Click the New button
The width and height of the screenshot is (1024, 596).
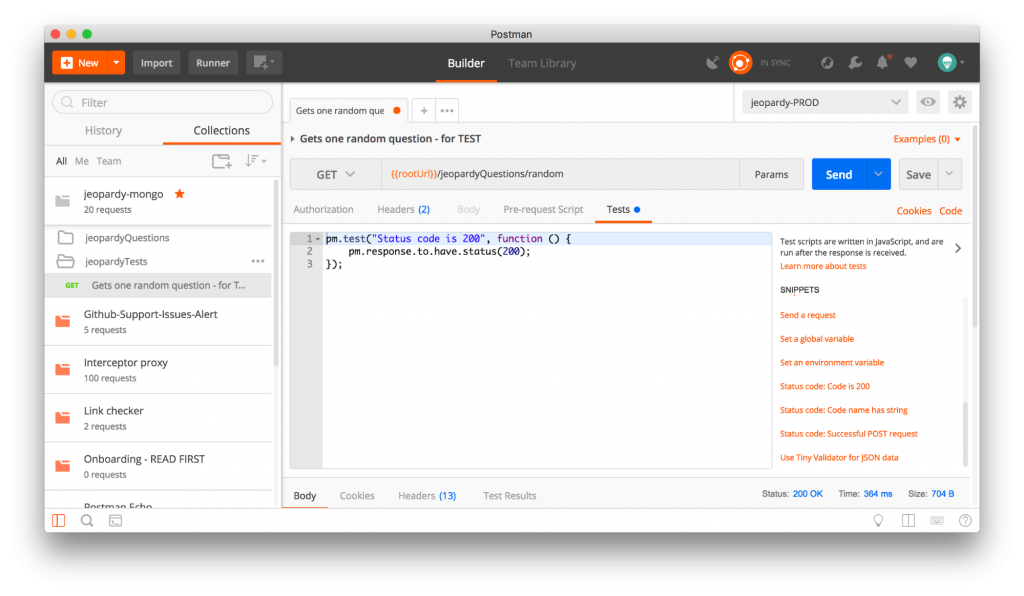pos(80,63)
